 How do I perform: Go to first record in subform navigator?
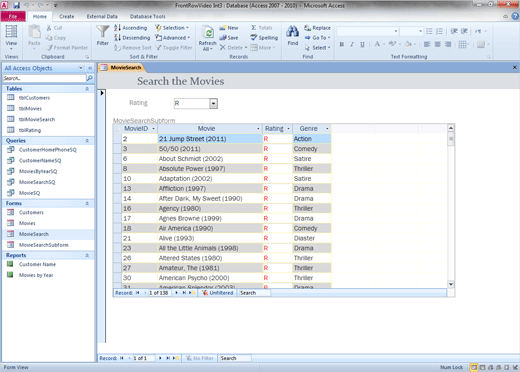pyautogui.click(x=137, y=293)
